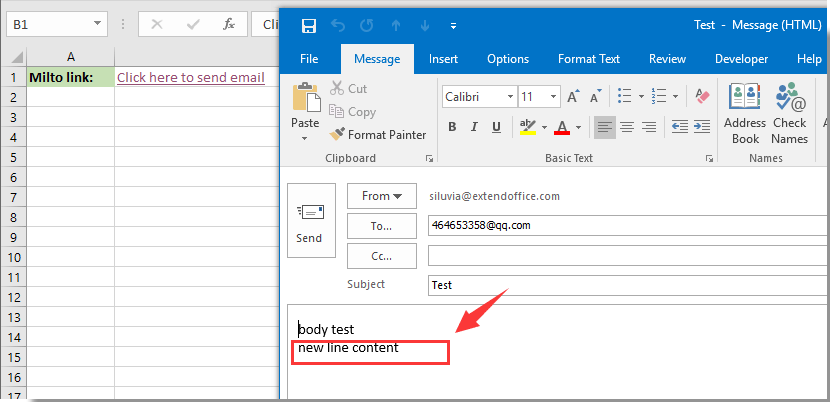This screenshot has width=830, height=402.
Task: Click Excel Insert Function fx icon
Action: [x=229, y=24]
